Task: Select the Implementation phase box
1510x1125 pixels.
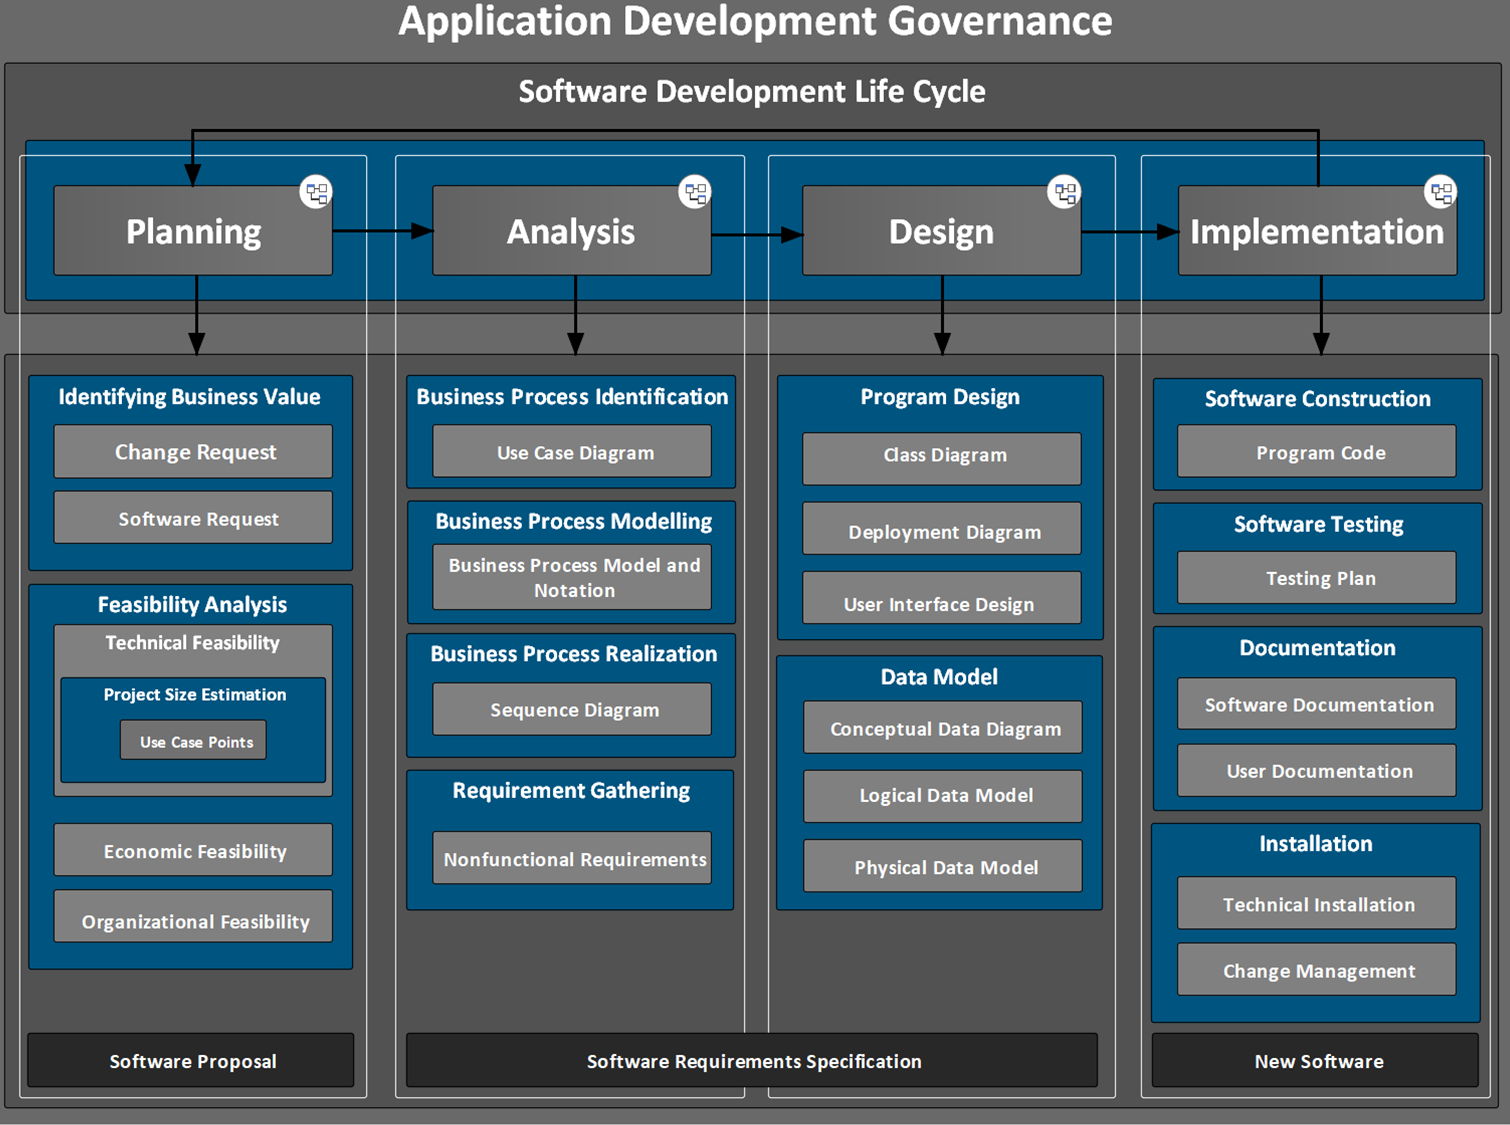Action: [x=1317, y=231]
